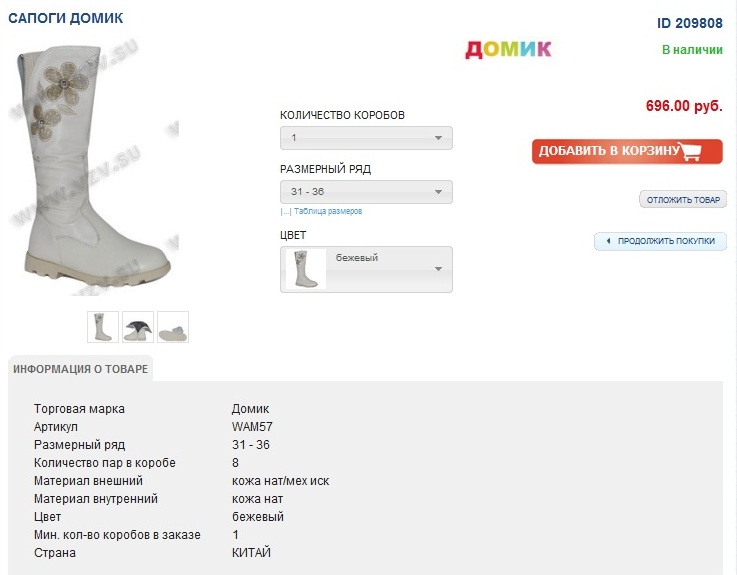The height and width of the screenshot is (575, 737).
Task: Open the third thumbnail showing boot sole
Action: coord(173,327)
